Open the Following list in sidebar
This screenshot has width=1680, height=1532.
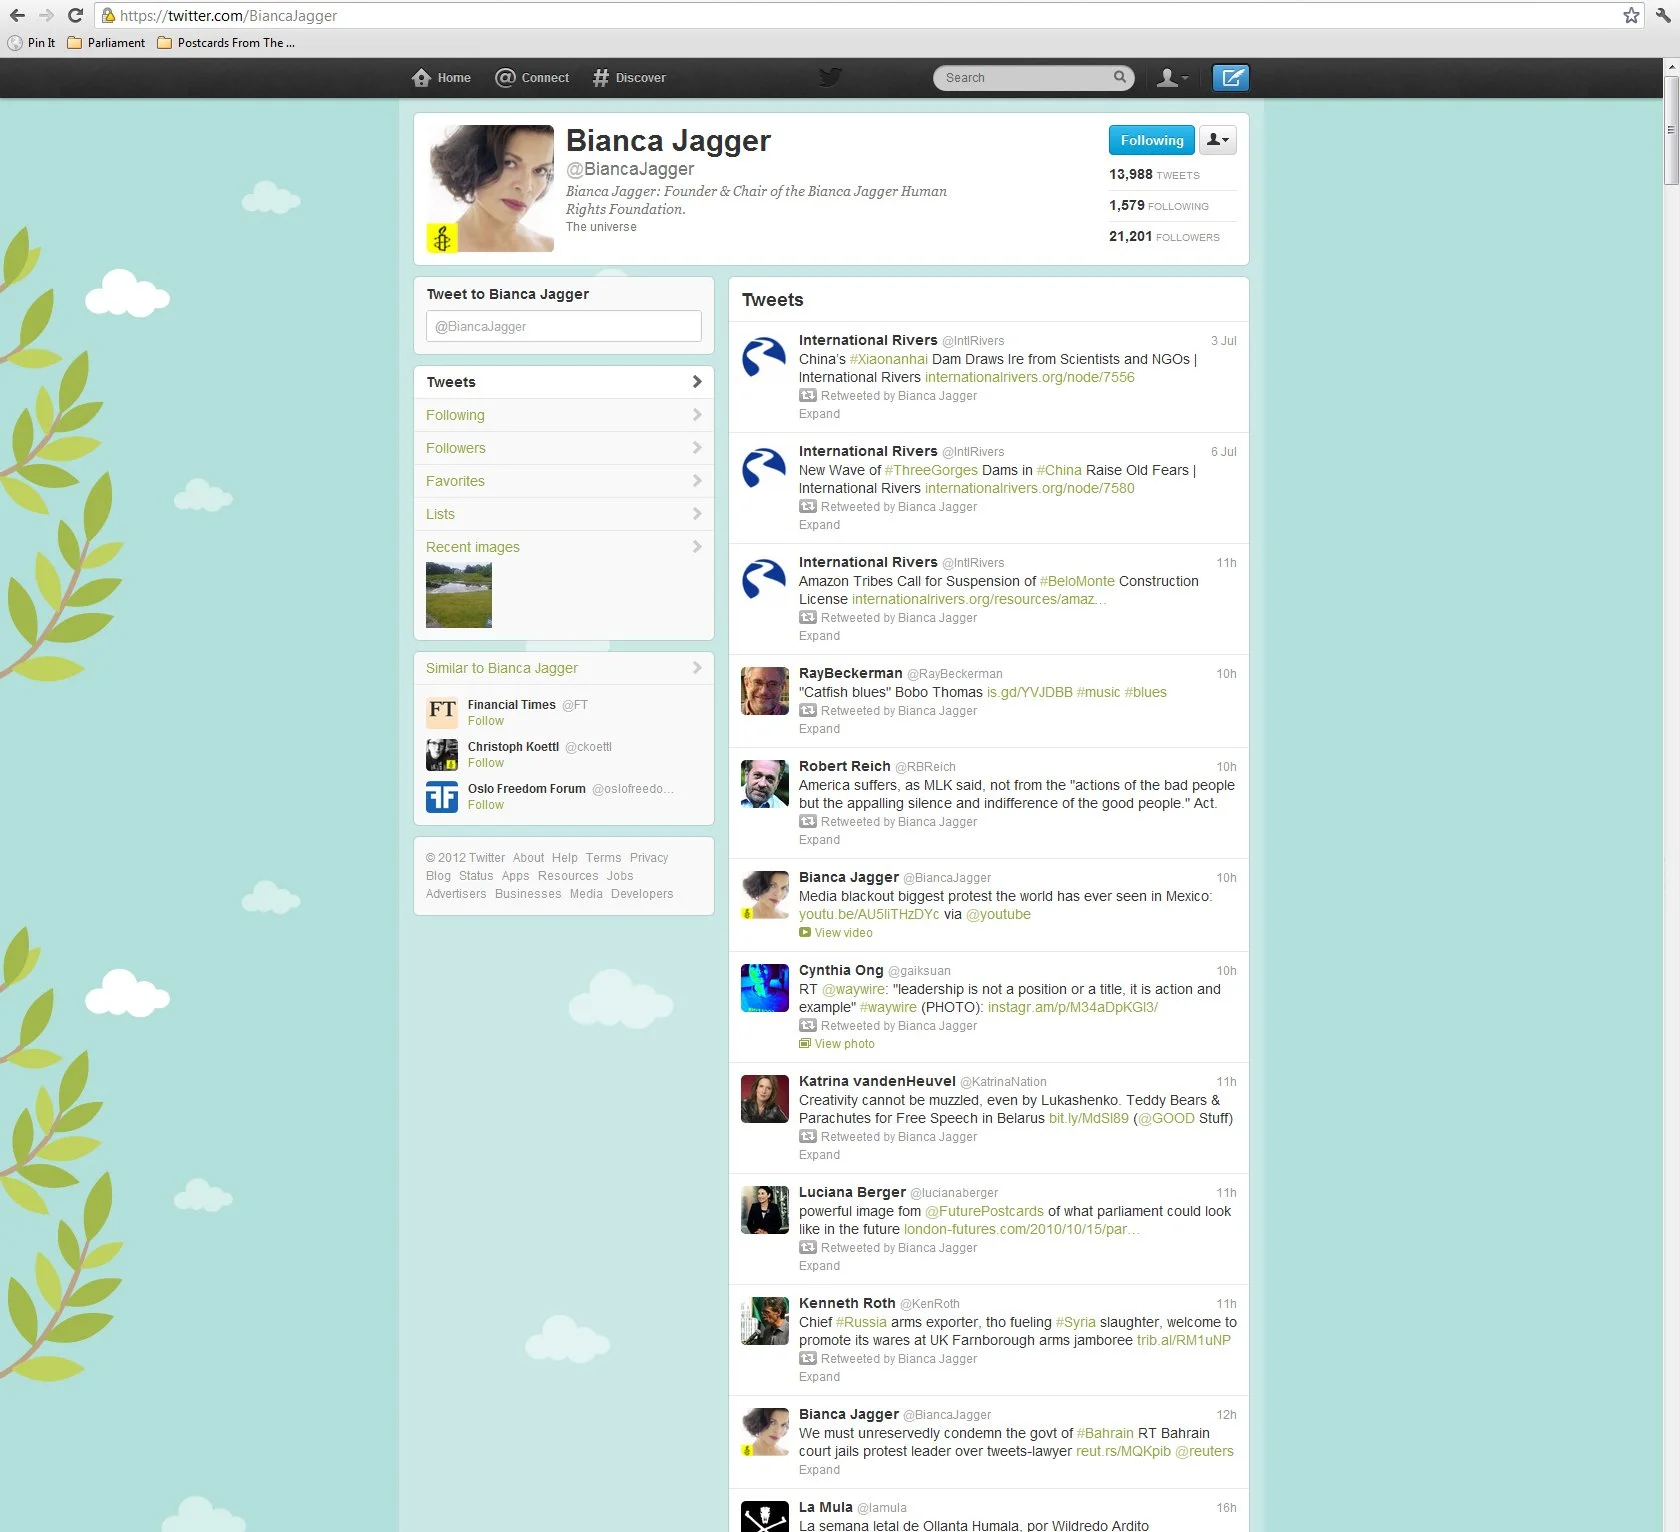(x=564, y=415)
